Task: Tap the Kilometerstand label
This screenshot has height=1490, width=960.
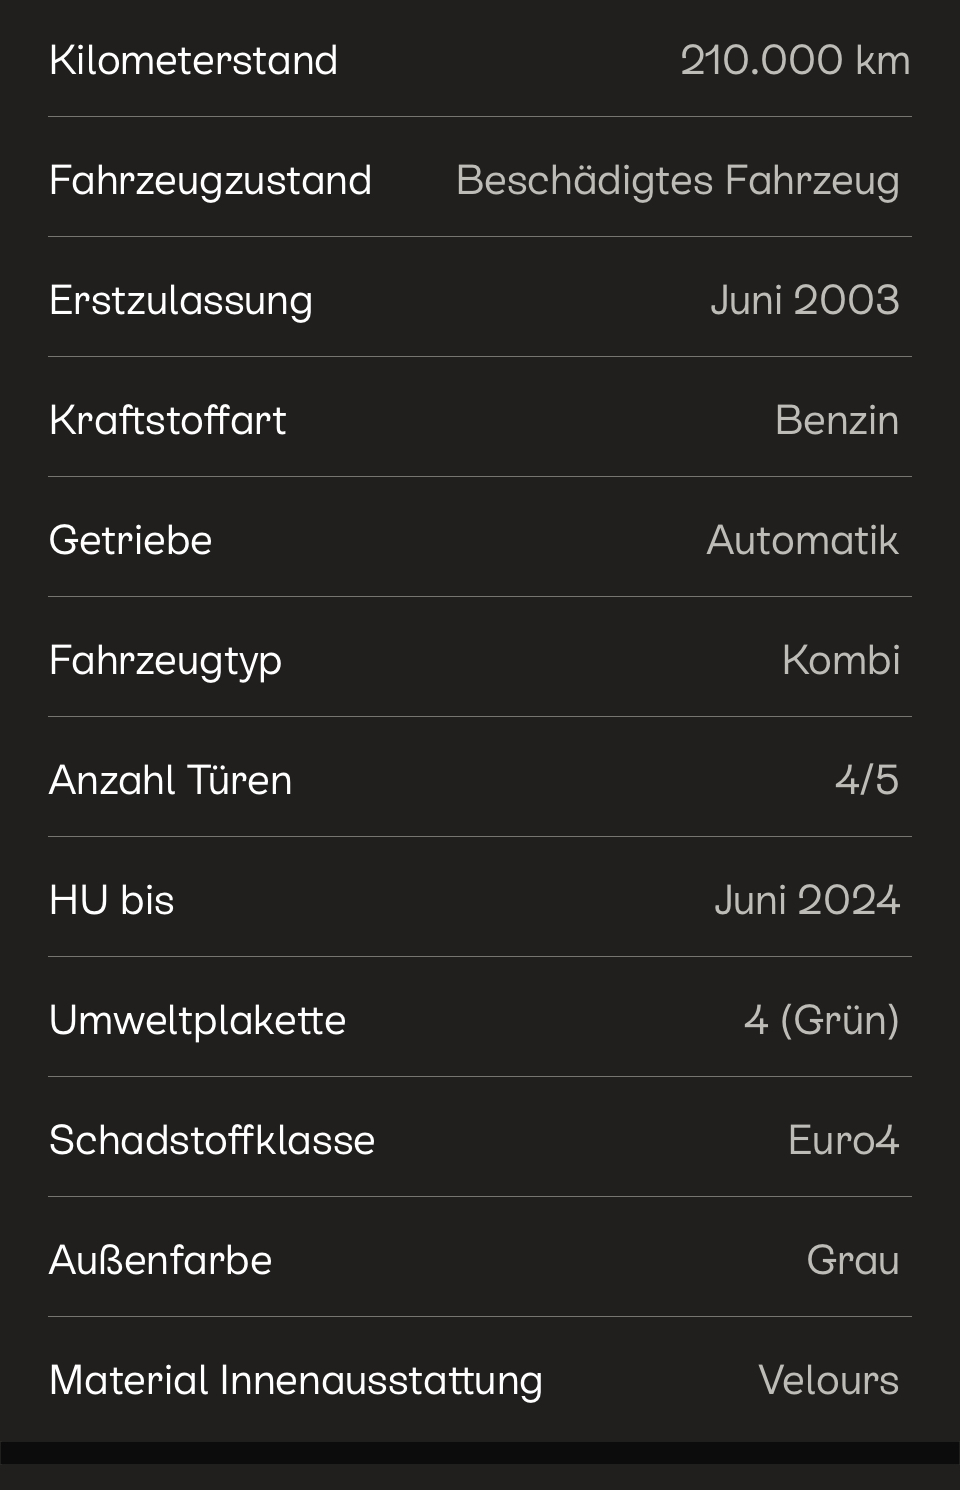Action: point(193,60)
